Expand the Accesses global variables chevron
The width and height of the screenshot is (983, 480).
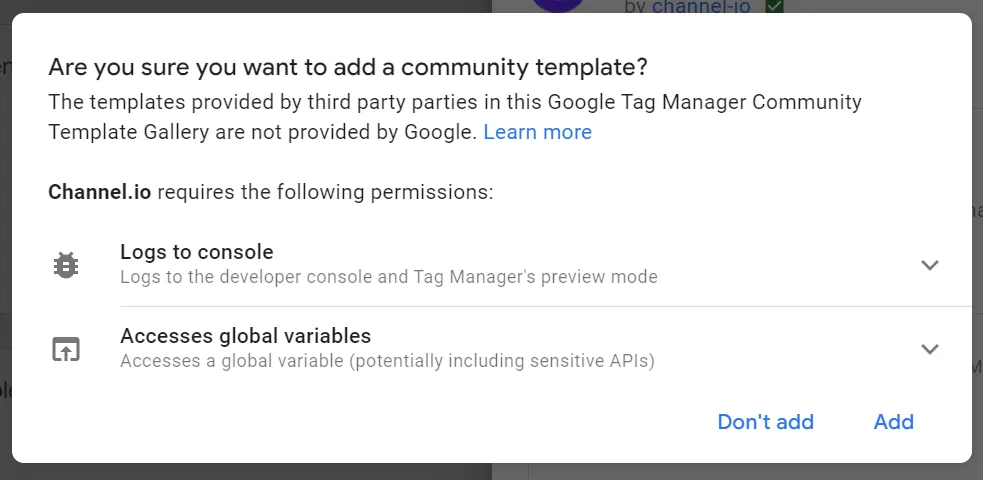coord(930,349)
